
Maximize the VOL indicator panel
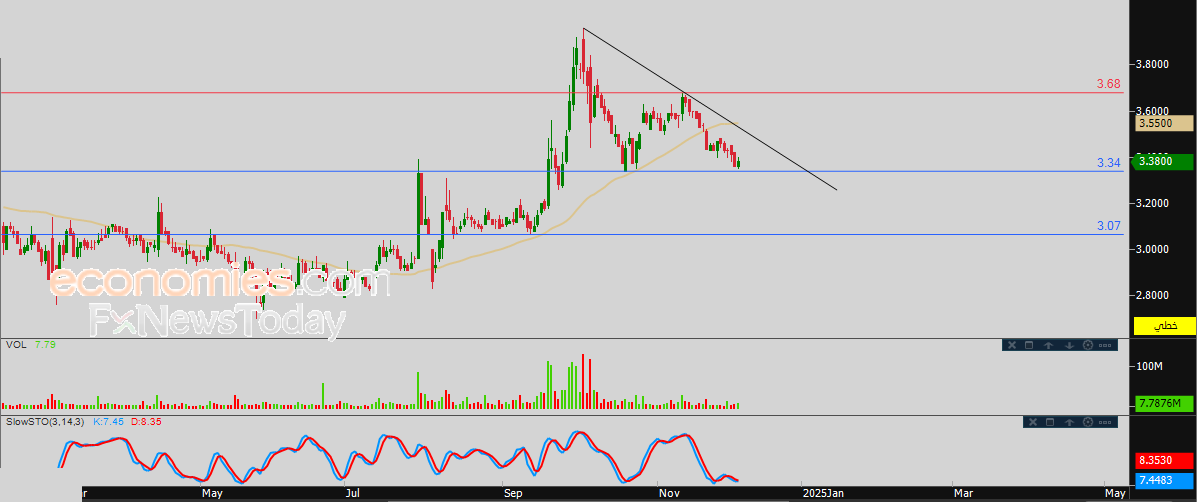(1029, 346)
